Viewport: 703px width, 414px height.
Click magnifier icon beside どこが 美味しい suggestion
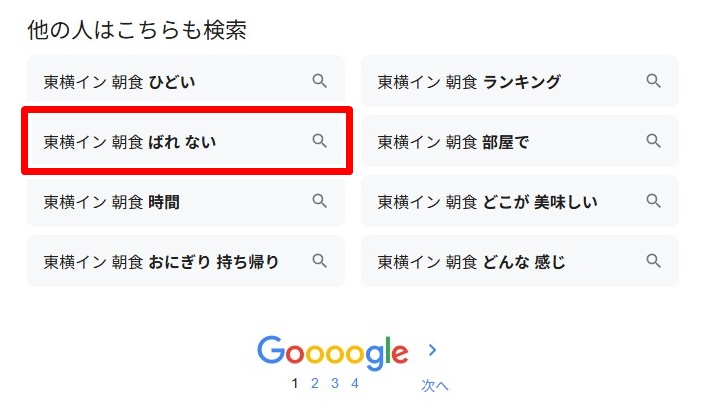pyautogui.click(x=654, y=201)
